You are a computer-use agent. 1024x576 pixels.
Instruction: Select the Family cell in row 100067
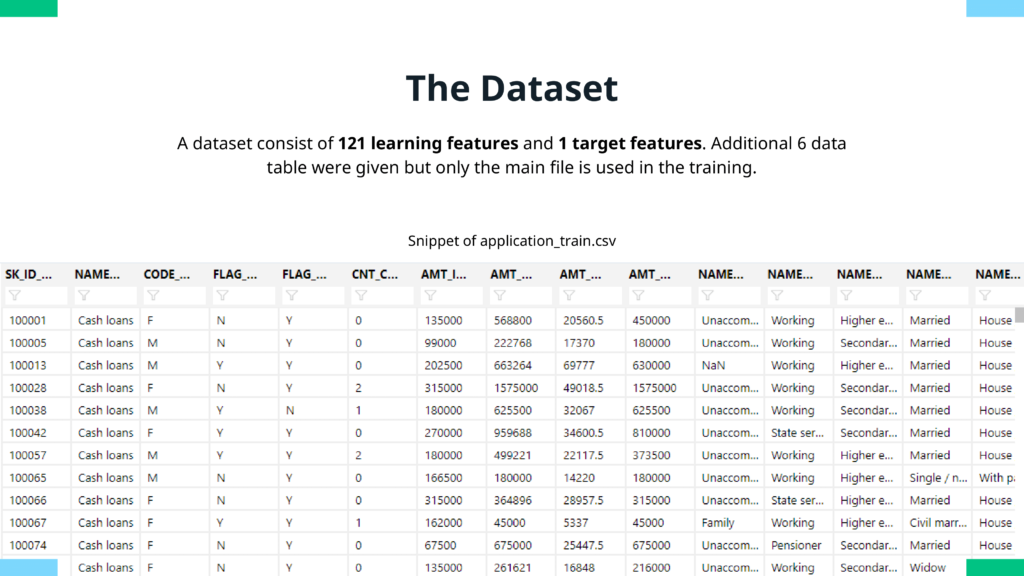coord(718,523)
